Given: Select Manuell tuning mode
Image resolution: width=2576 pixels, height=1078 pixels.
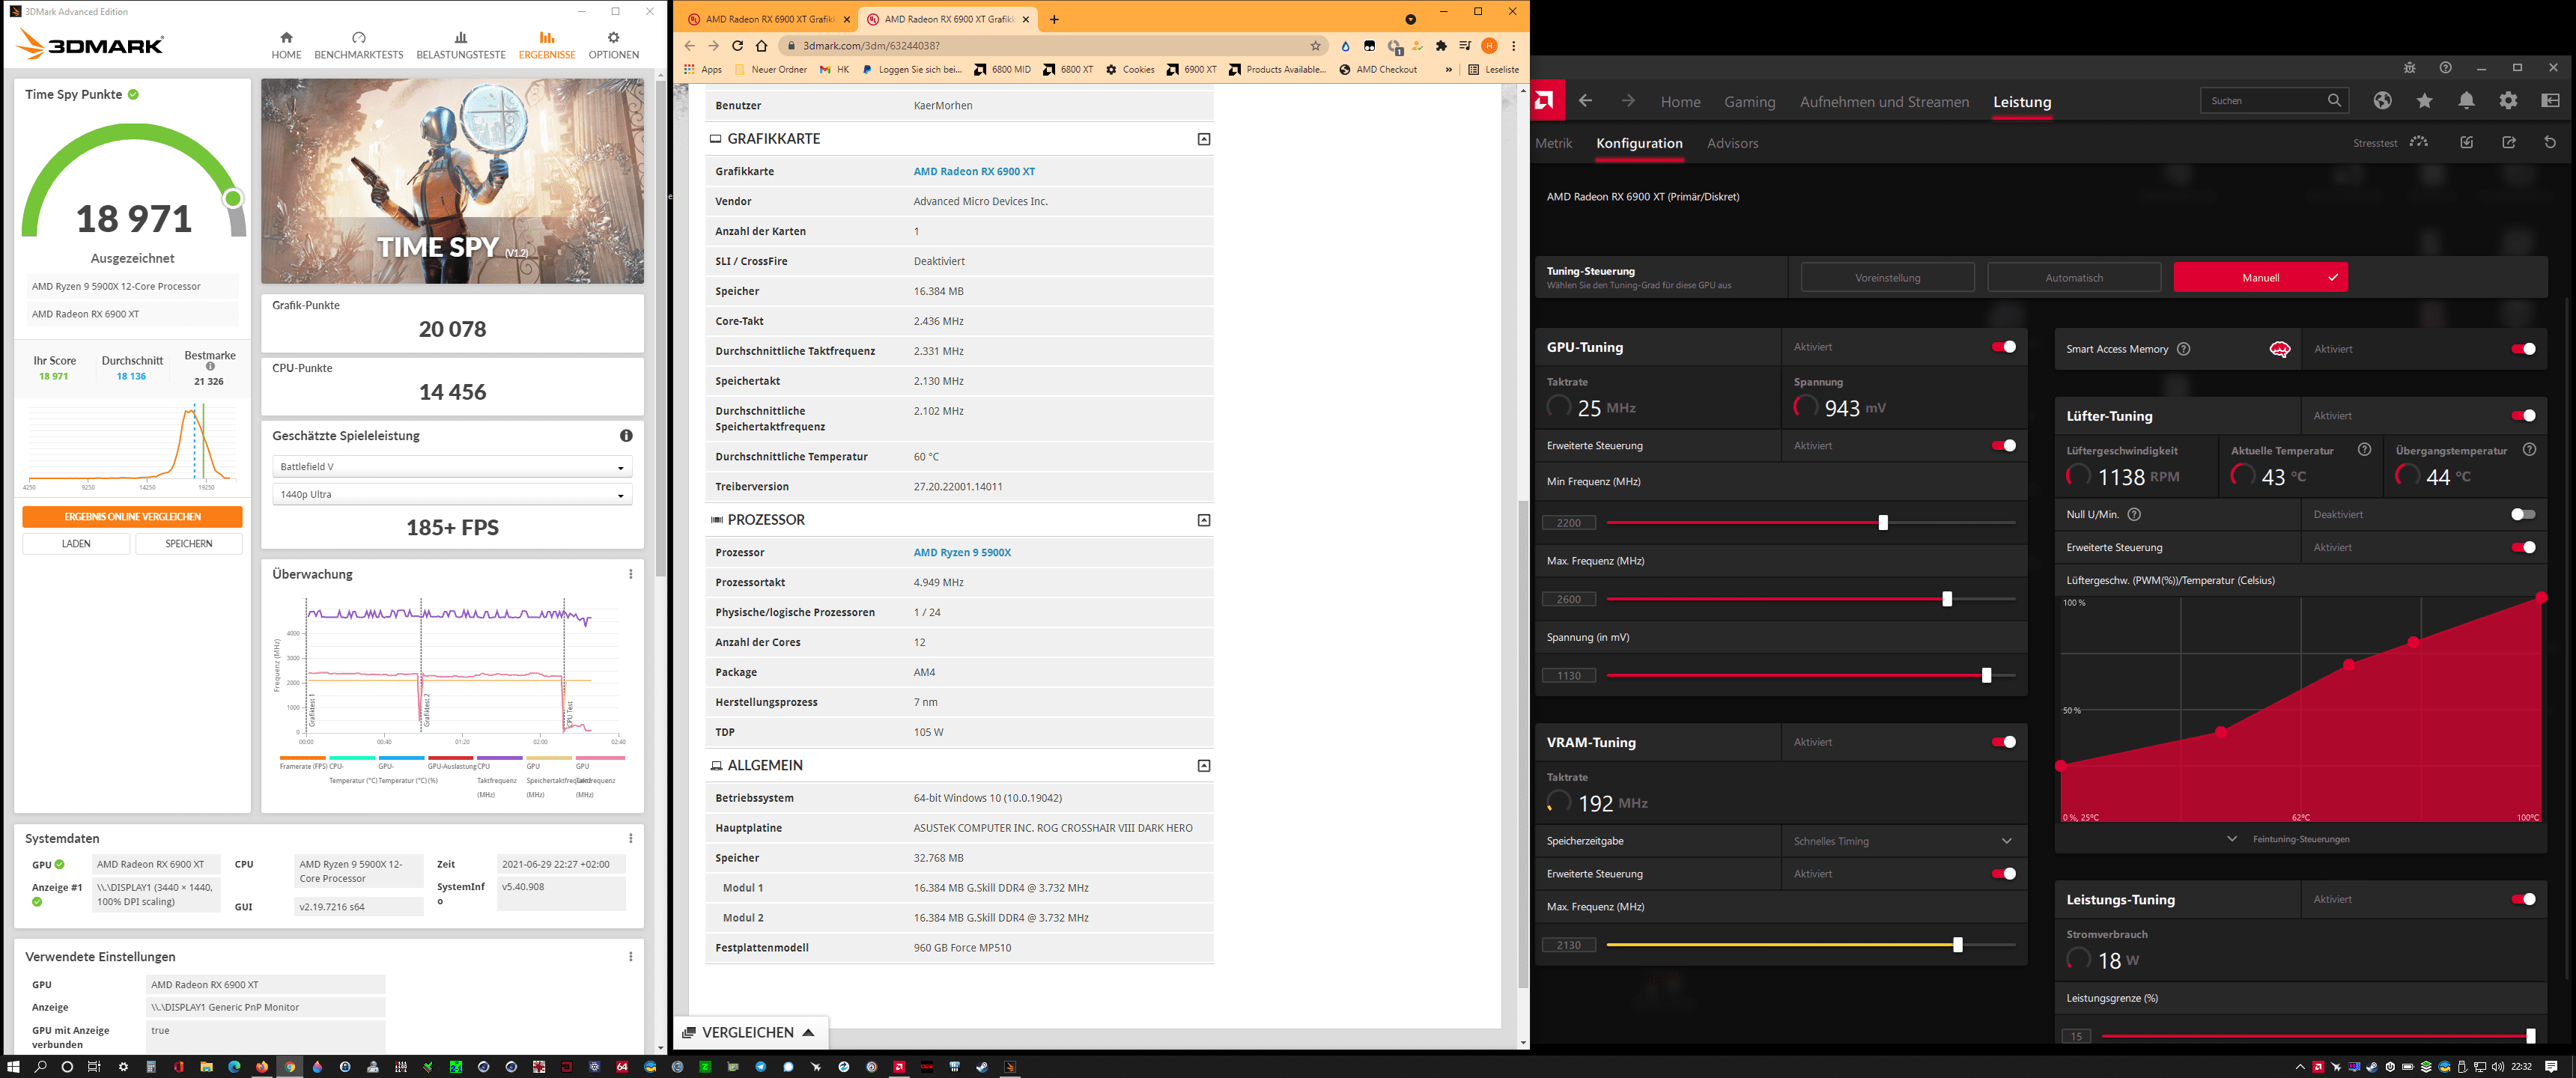Looking at the screenshot, I should pyautogui.click(x=2260, y=277).
